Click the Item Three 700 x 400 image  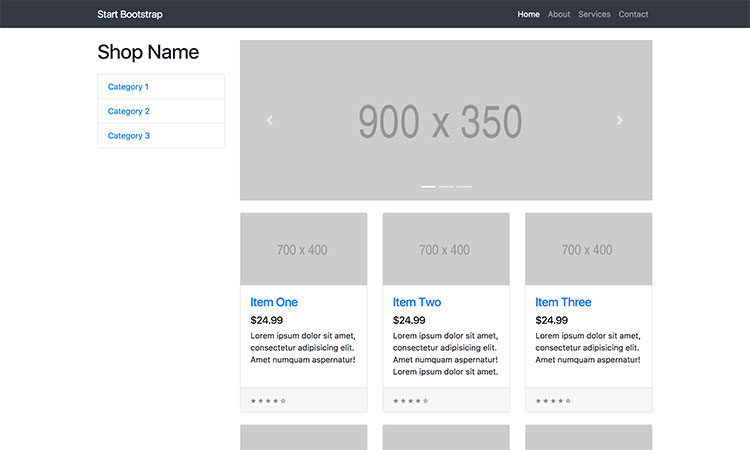(x=588, y=249)
